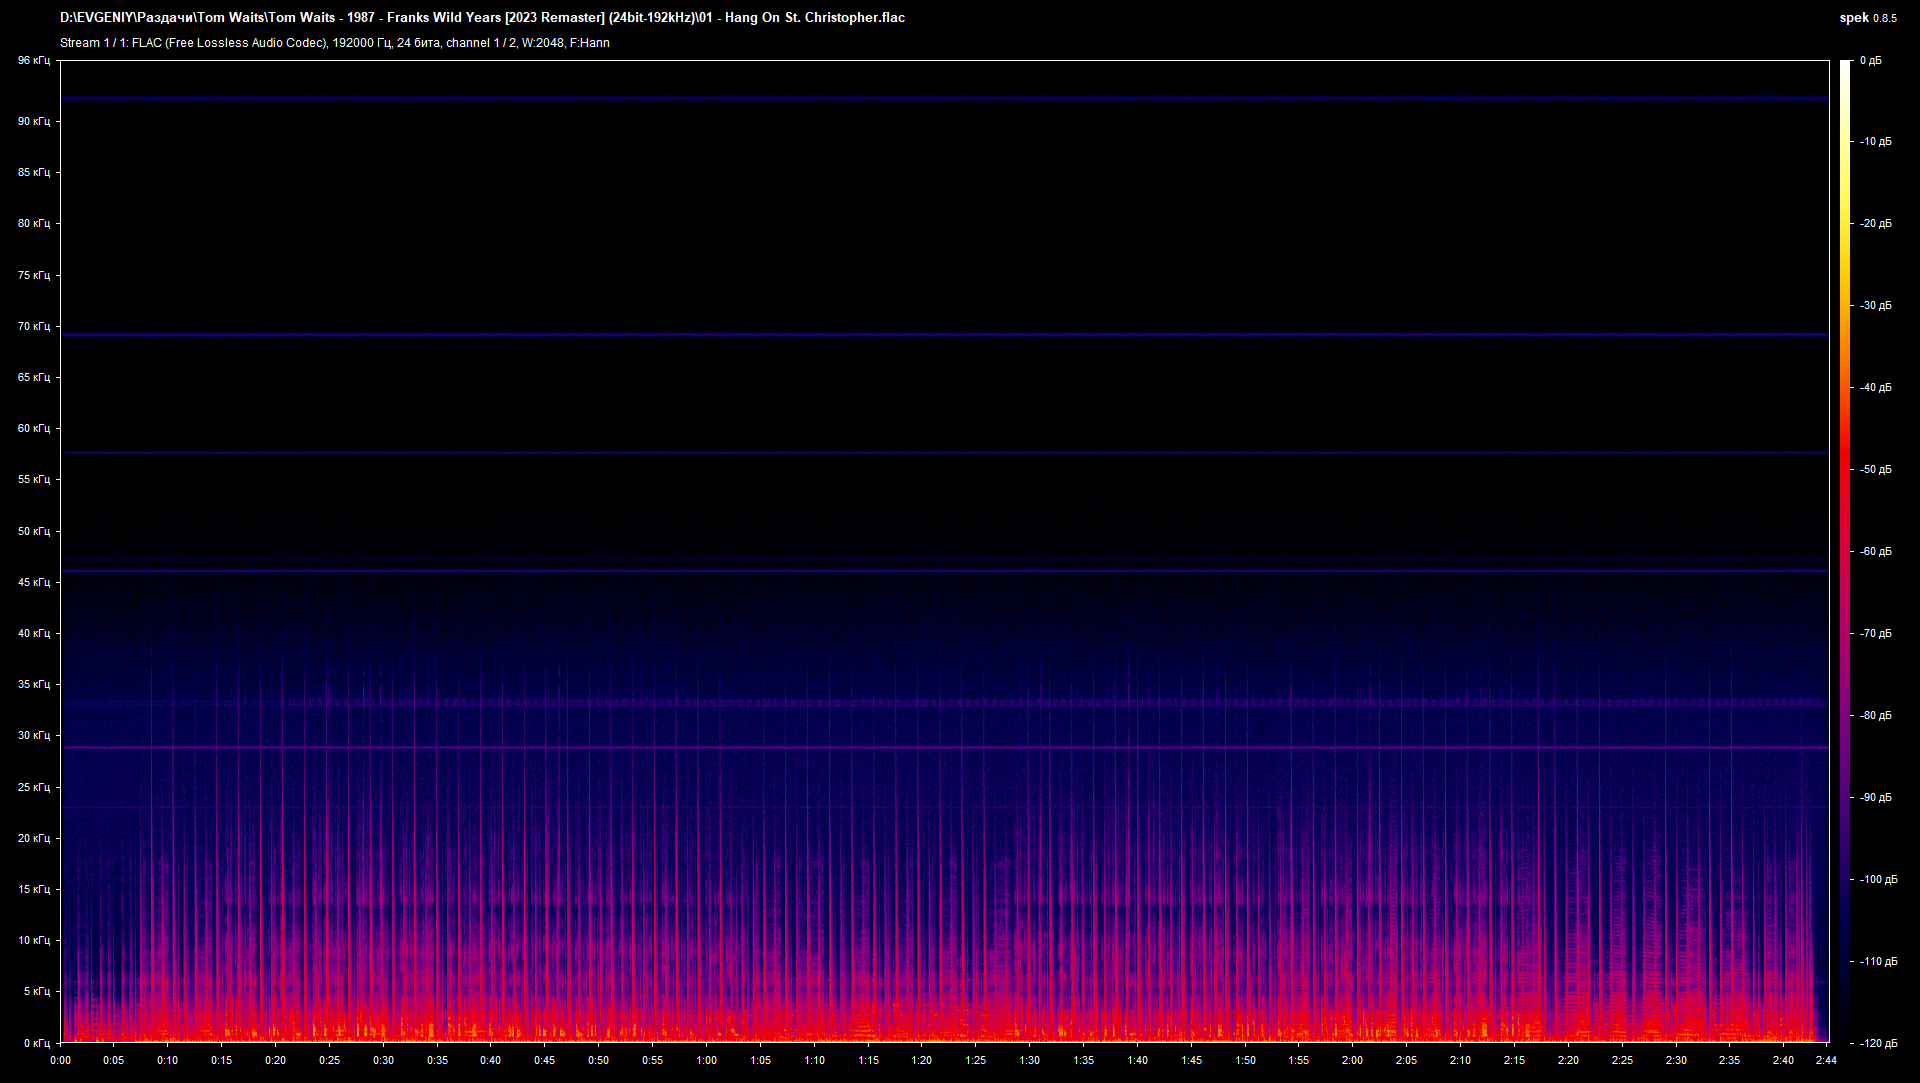Click the spek 0.8.5 version label
The image size is (1920, 1083).
1868,18
